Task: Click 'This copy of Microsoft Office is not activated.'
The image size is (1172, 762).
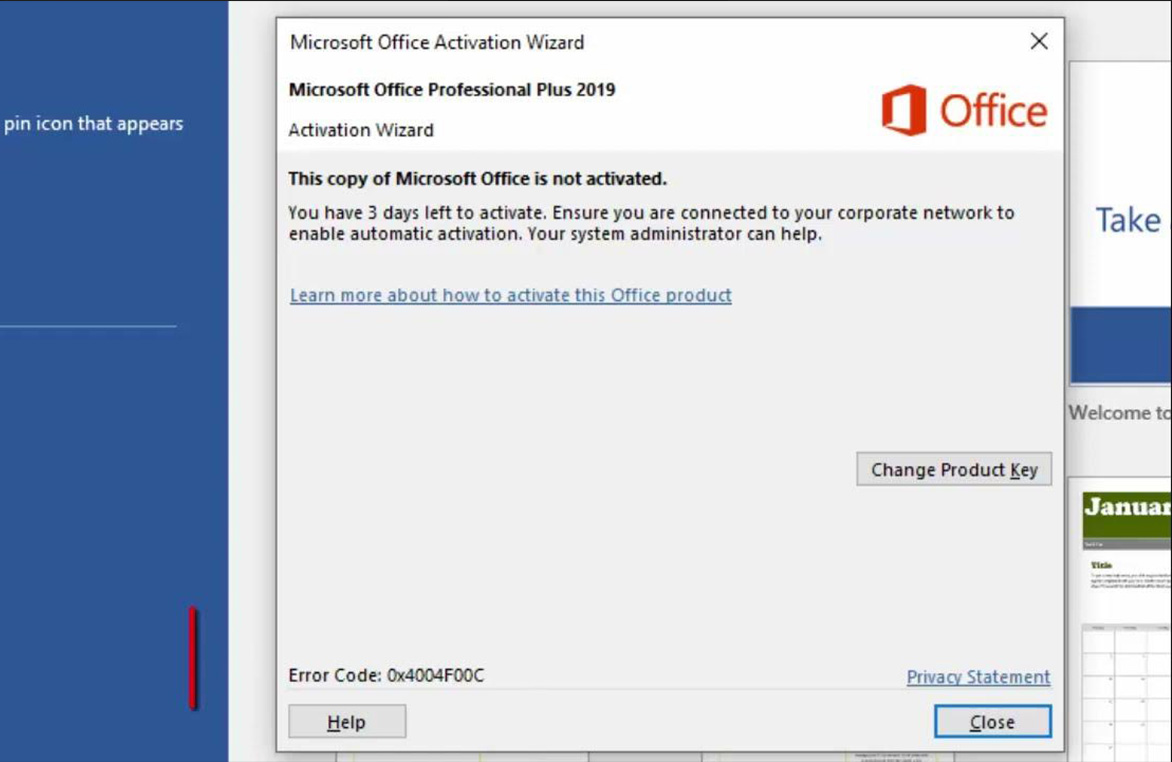Action: pyautogui.click(x=477, y=179)
